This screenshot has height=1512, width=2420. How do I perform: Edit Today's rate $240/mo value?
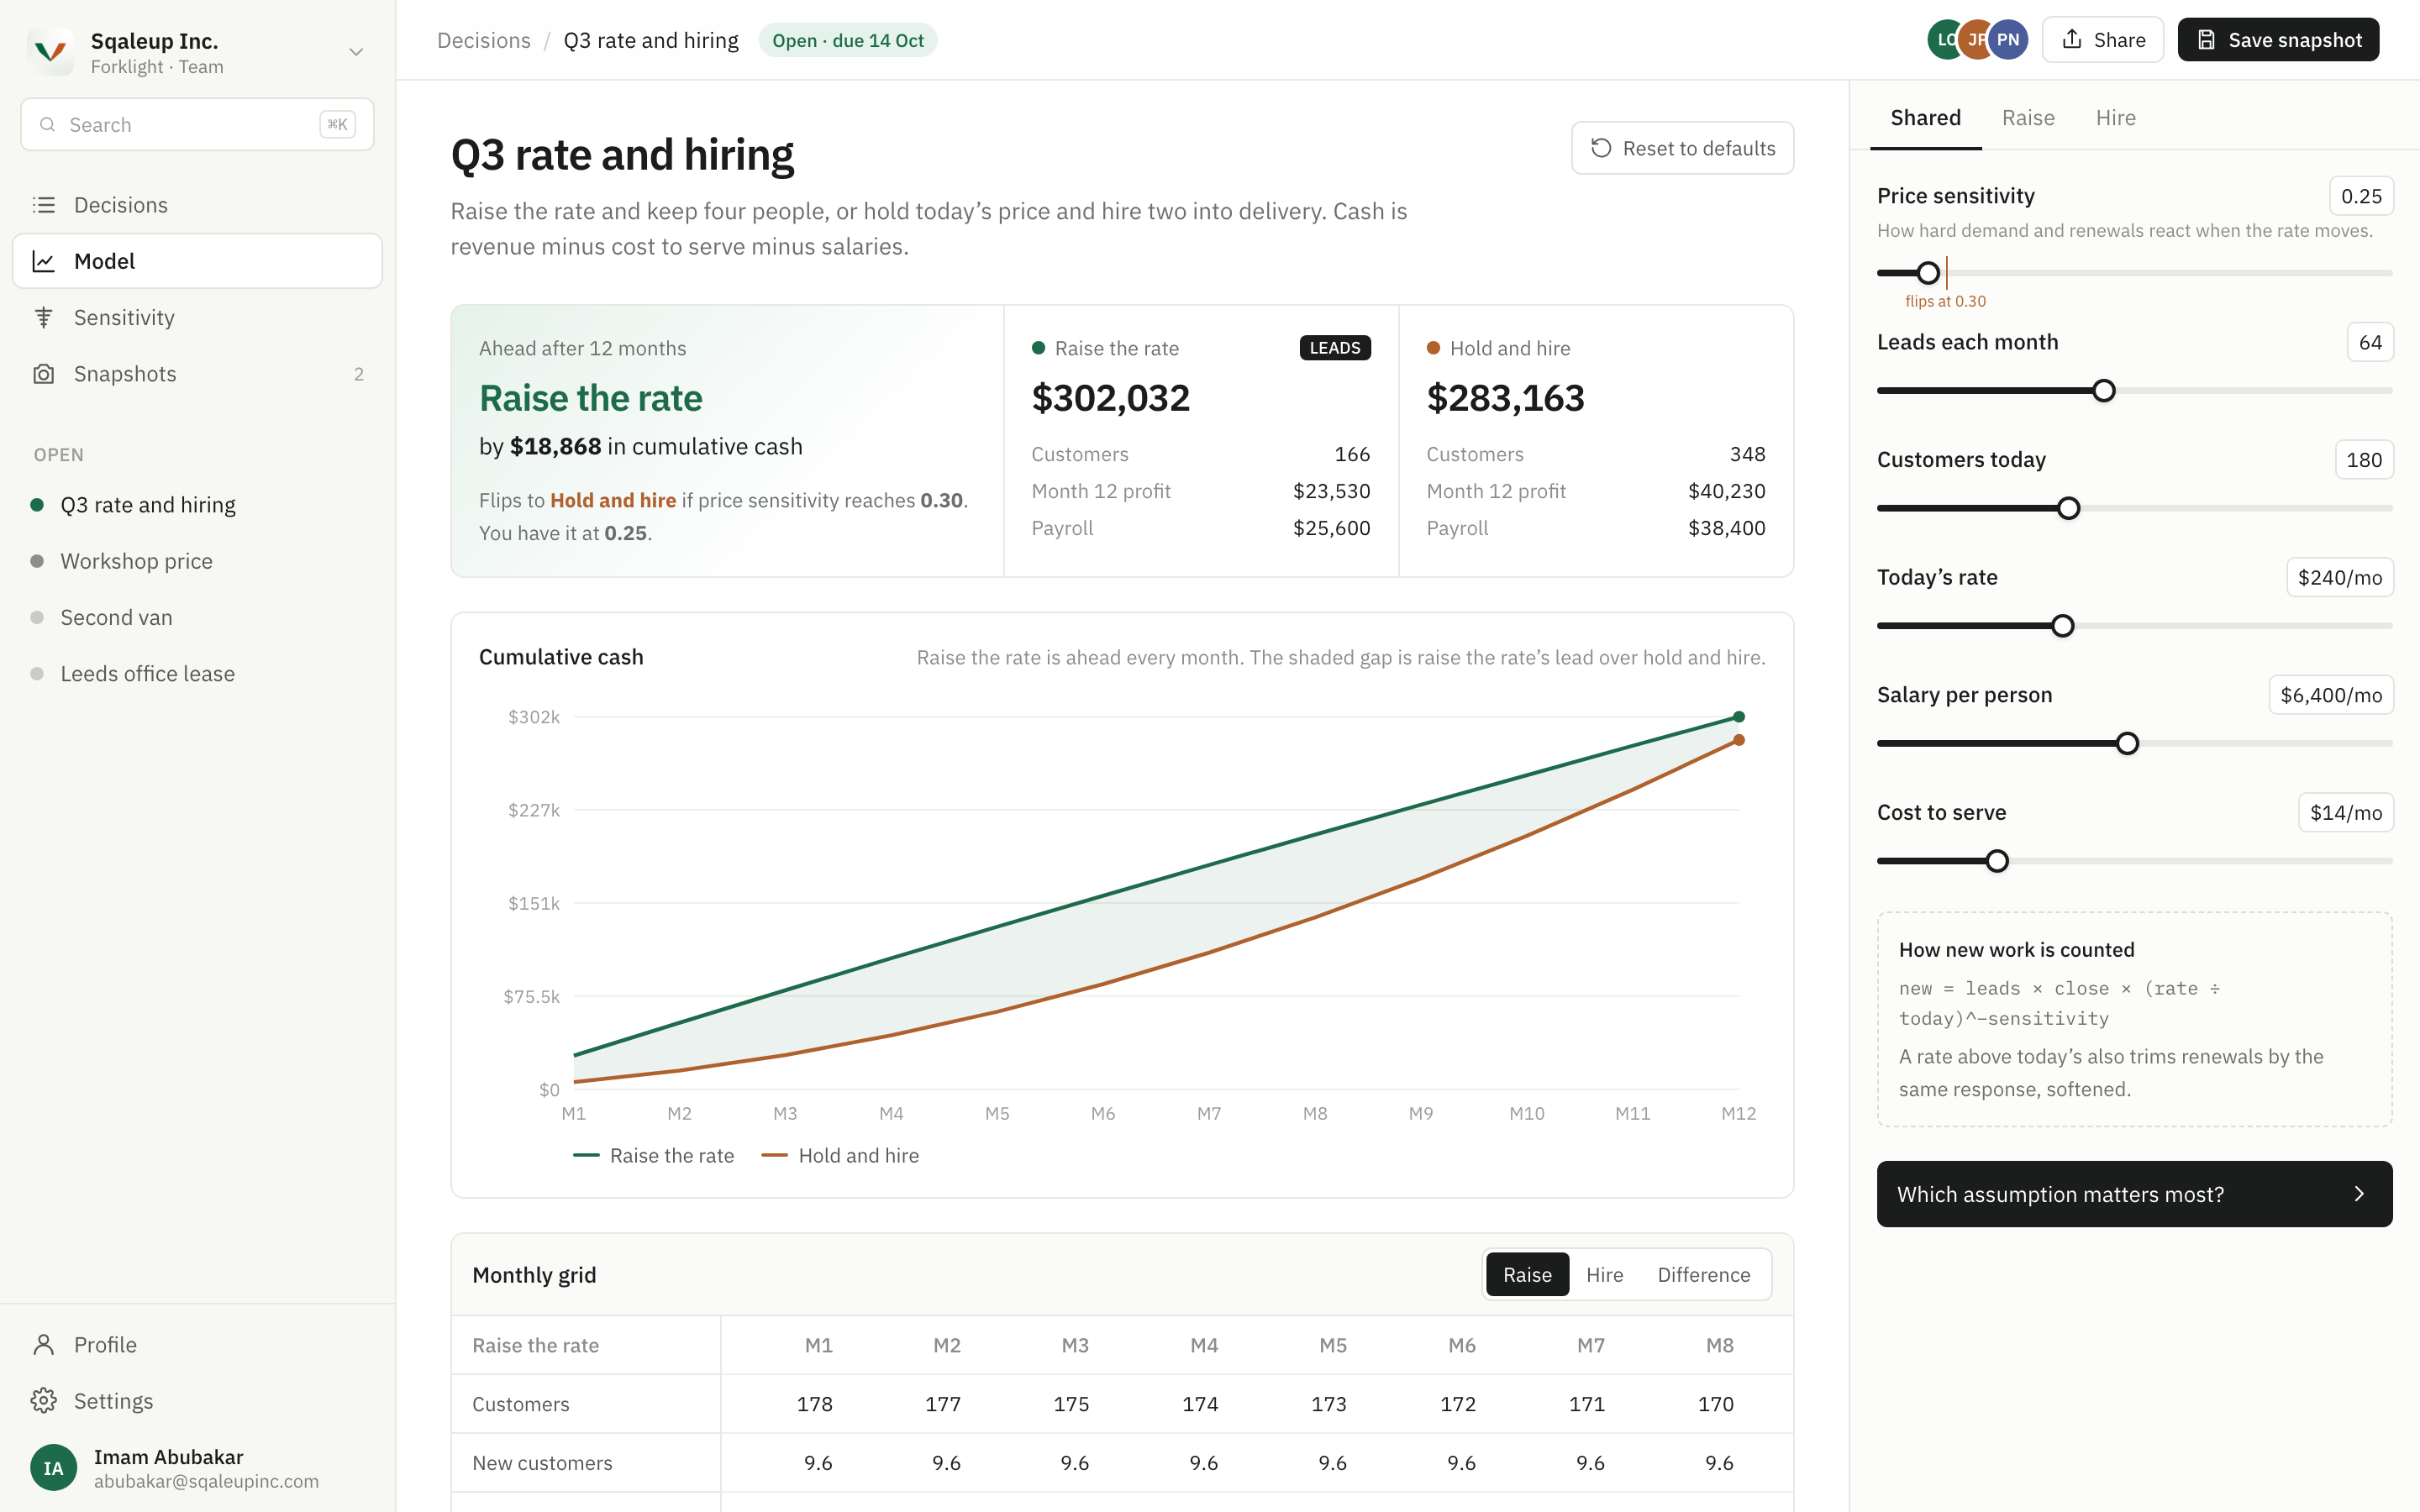2339,577
